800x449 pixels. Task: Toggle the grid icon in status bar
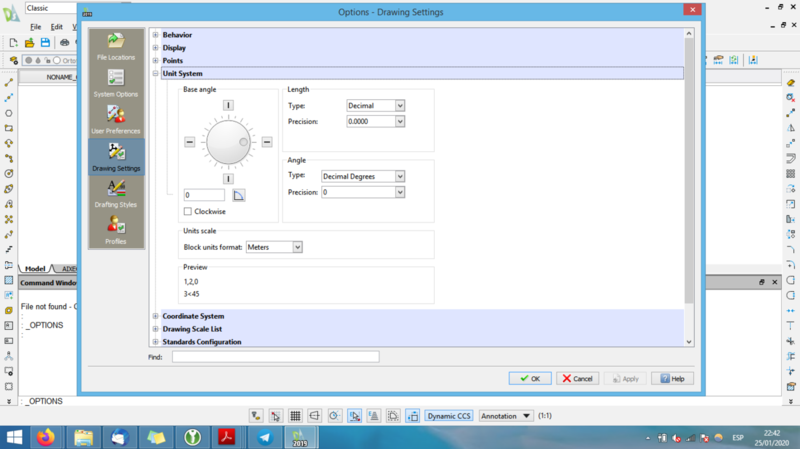[x=296, y=415]
